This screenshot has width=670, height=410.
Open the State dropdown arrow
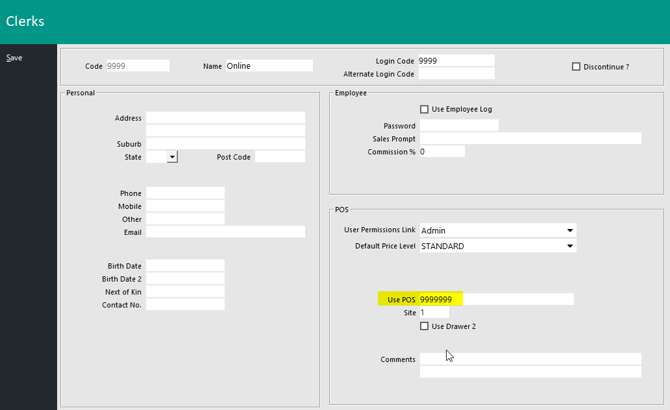[x=172, y=157]
